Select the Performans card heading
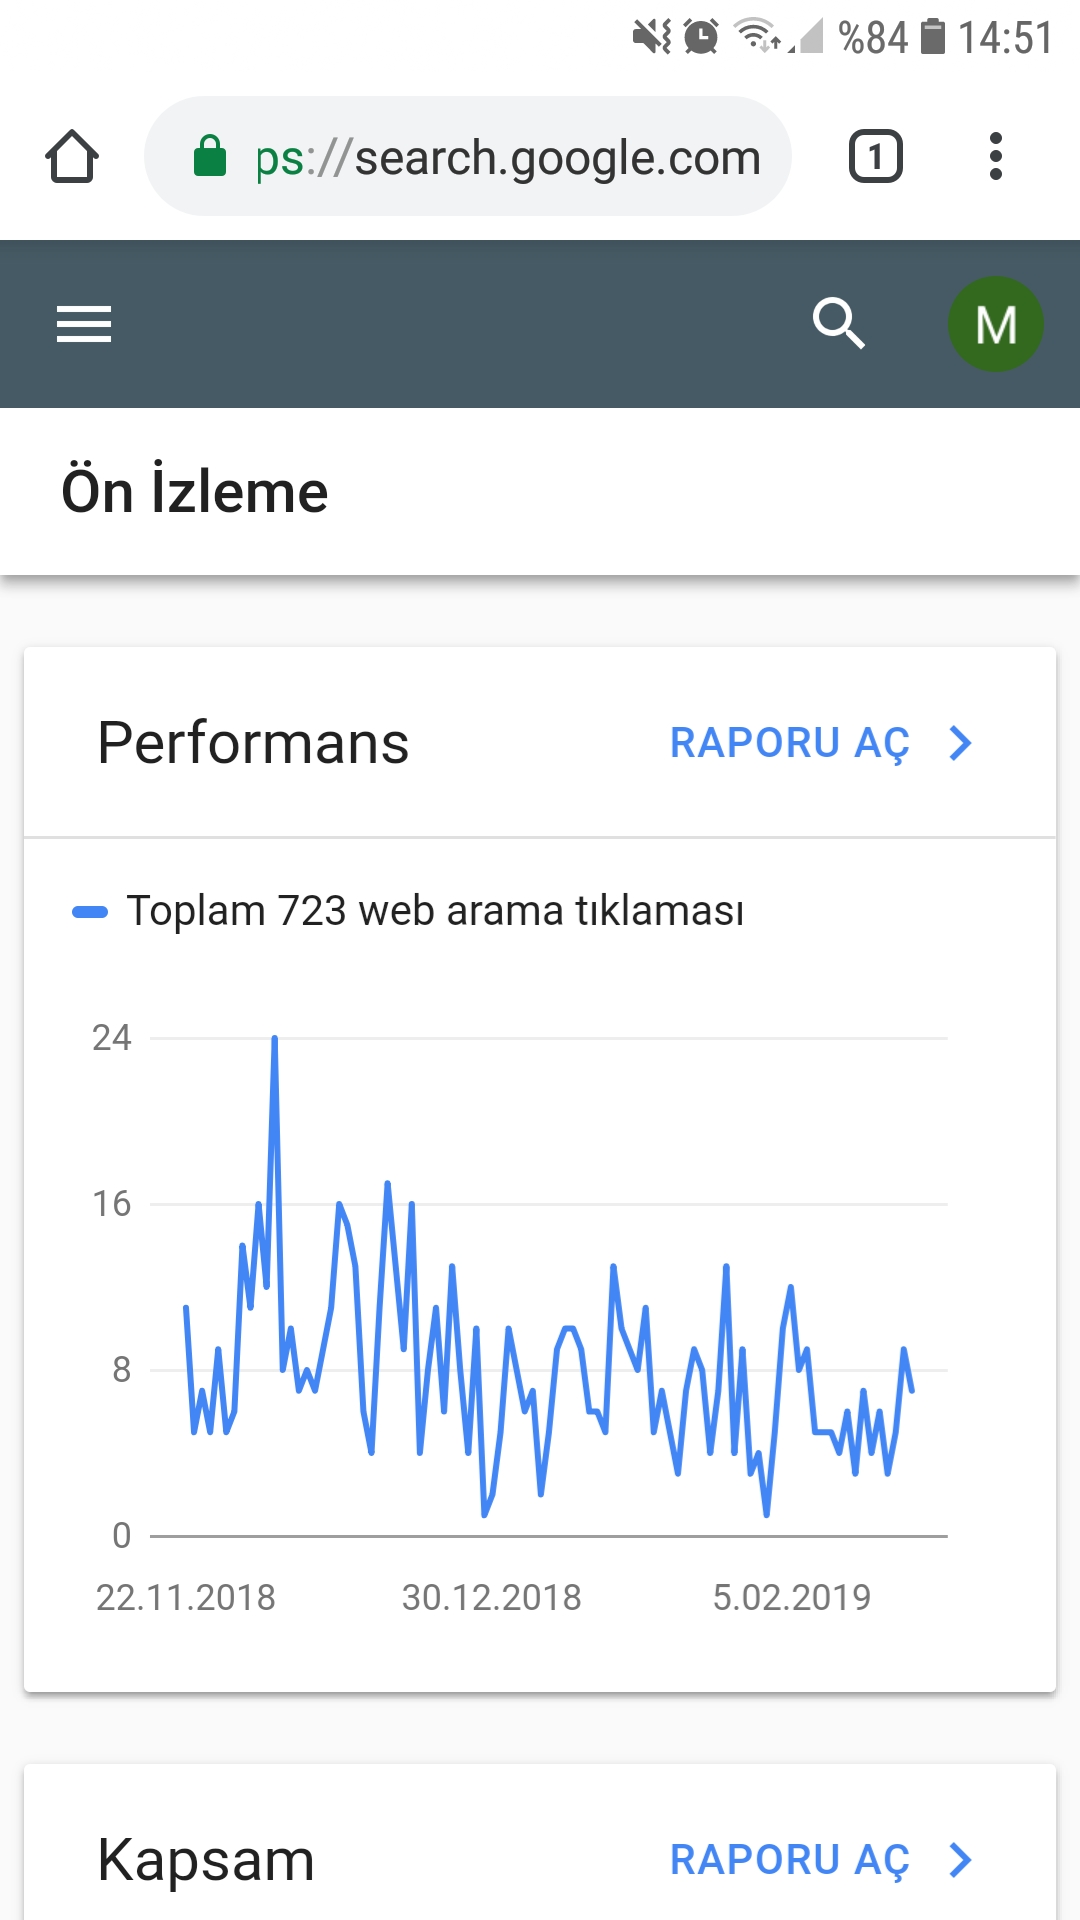 [x=253, y=743]
